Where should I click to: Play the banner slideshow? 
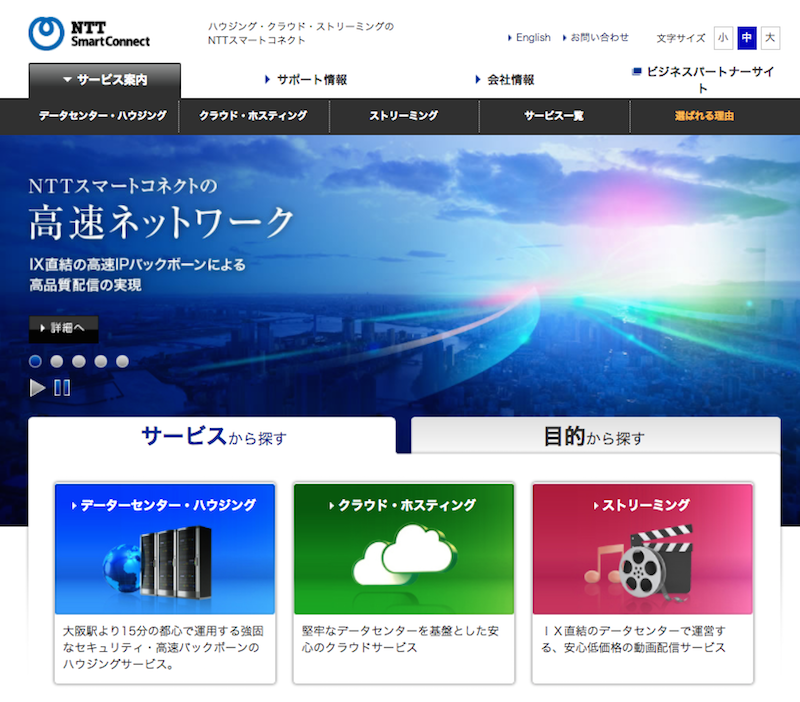[37, 388]
